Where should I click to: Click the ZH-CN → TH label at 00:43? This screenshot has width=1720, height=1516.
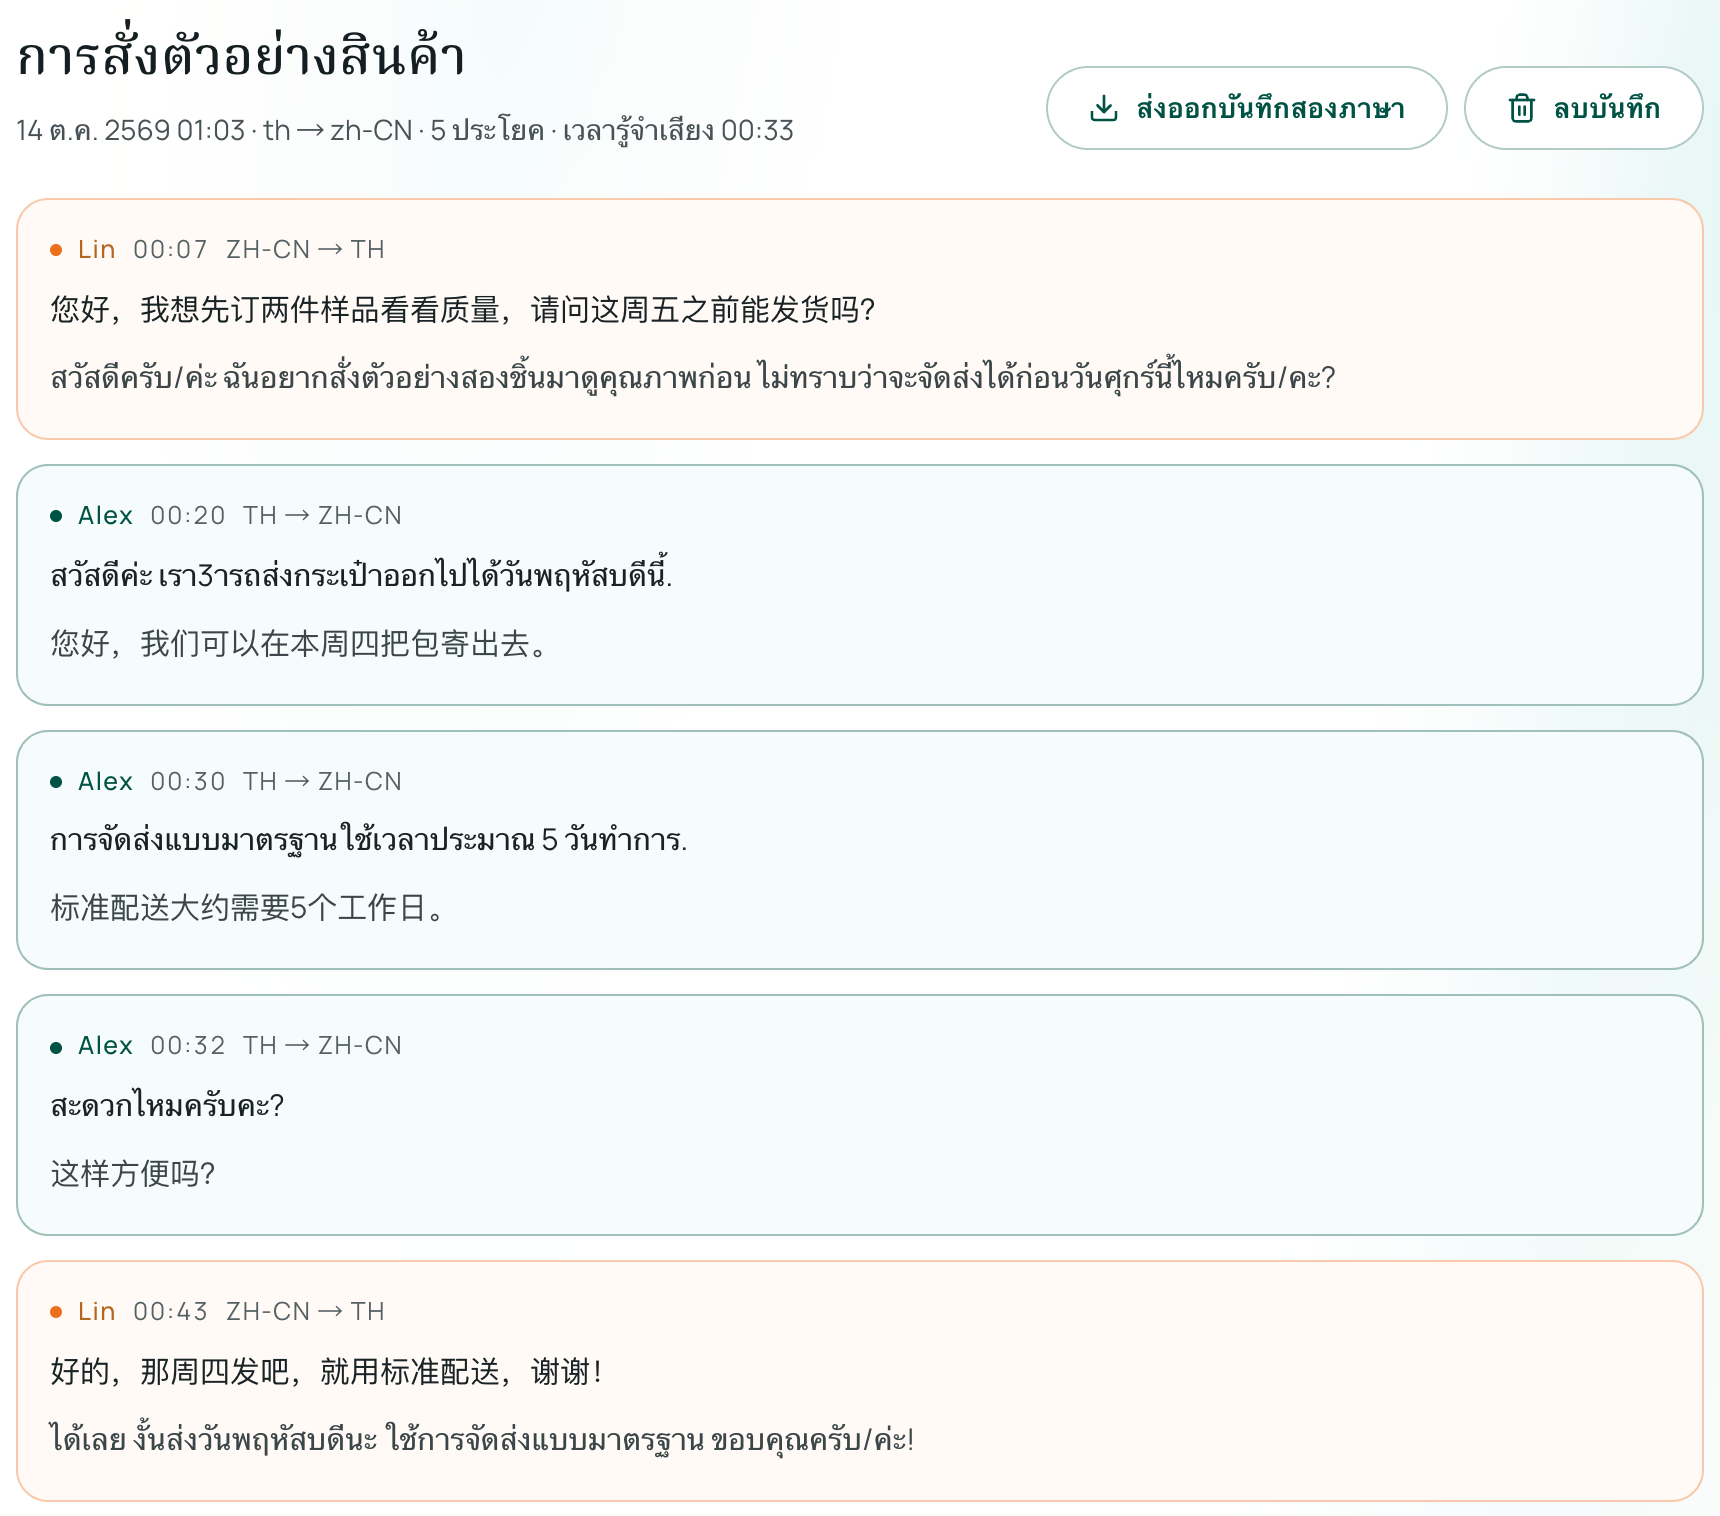pyautogui.click(x=305, y=1311)
